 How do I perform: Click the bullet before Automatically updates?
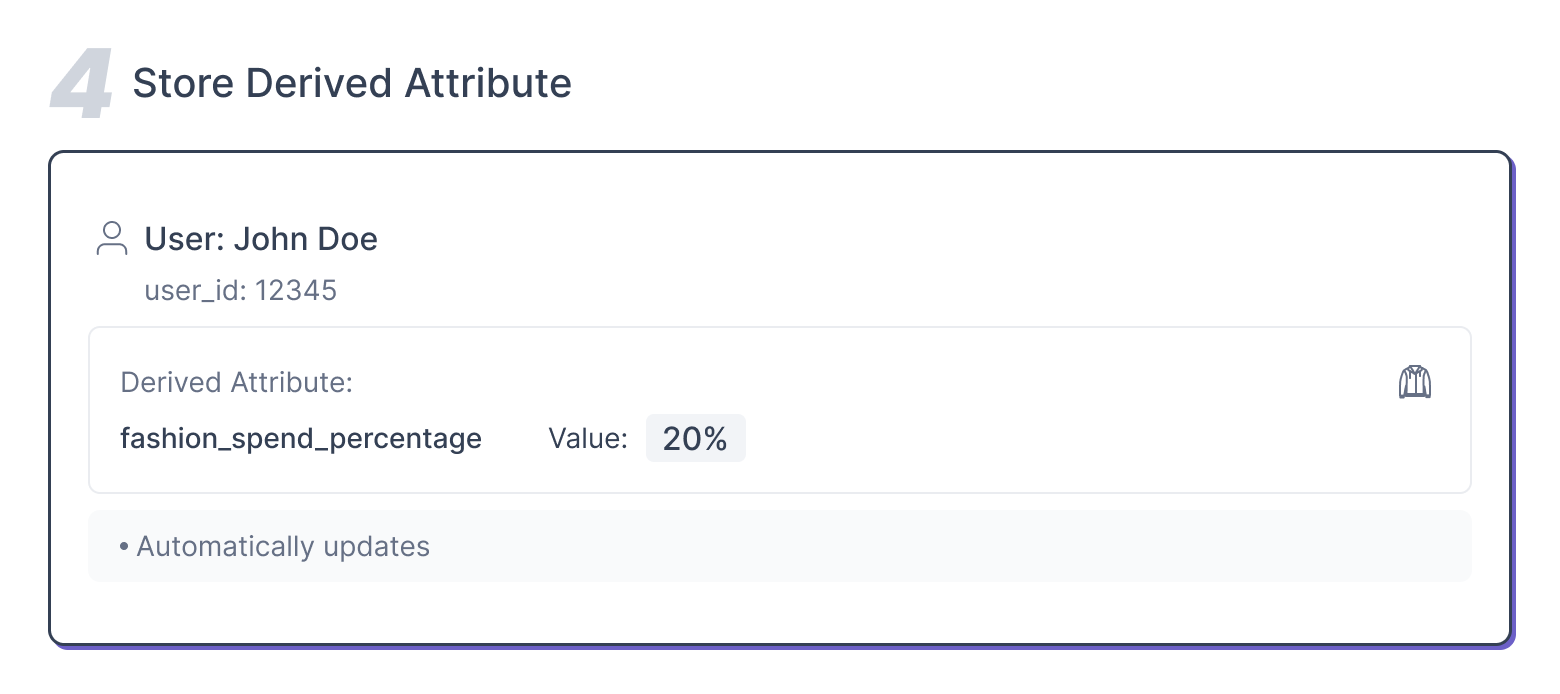click(124, 547)
